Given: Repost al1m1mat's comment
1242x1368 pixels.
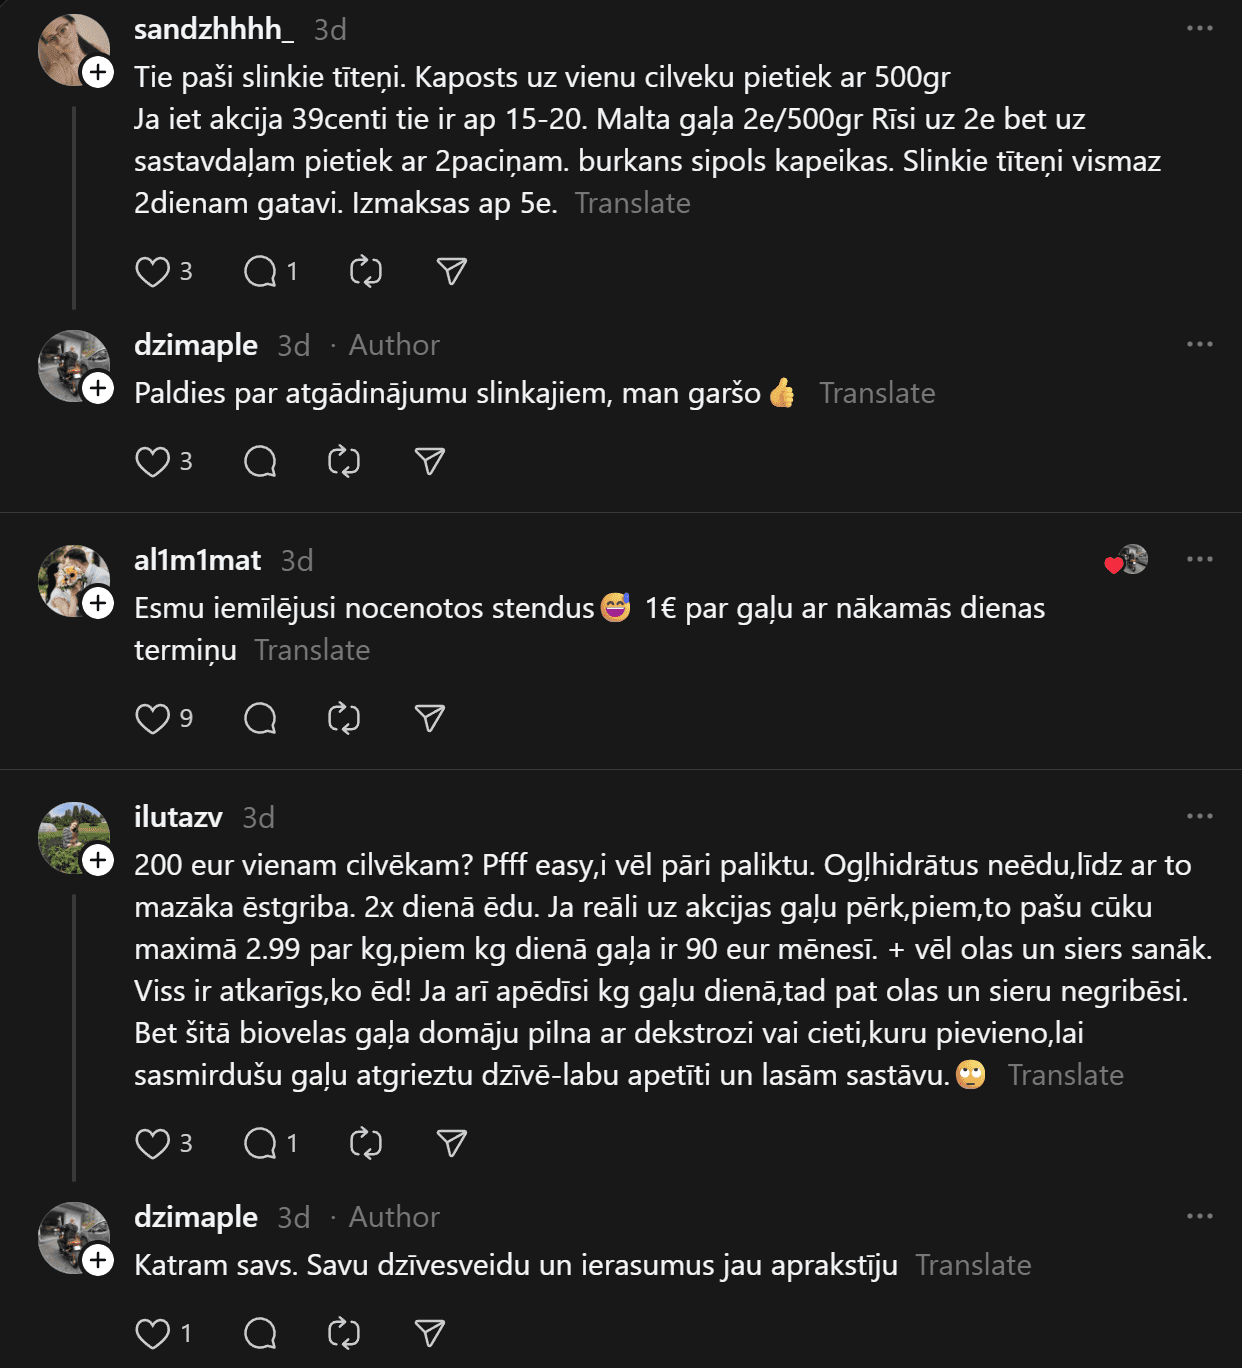Looking at the screenshot, I should coord(344,719).
